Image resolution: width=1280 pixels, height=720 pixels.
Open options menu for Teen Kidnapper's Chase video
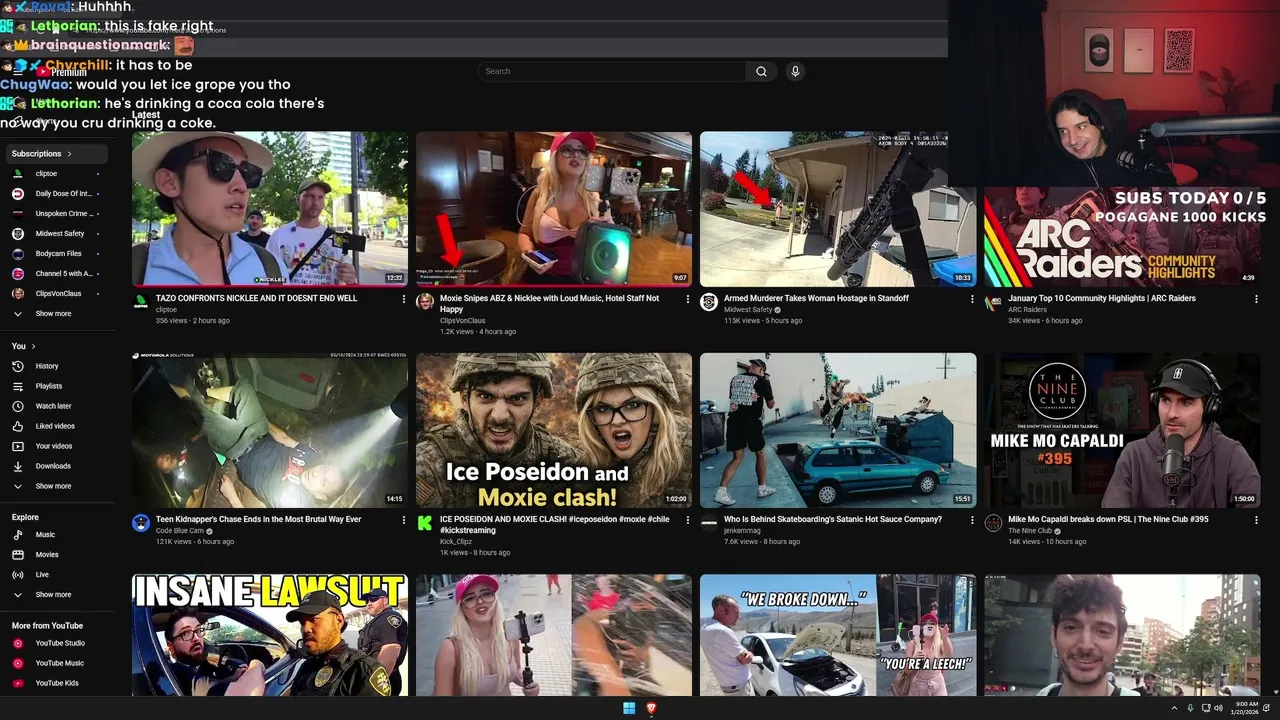pos(404,520)
